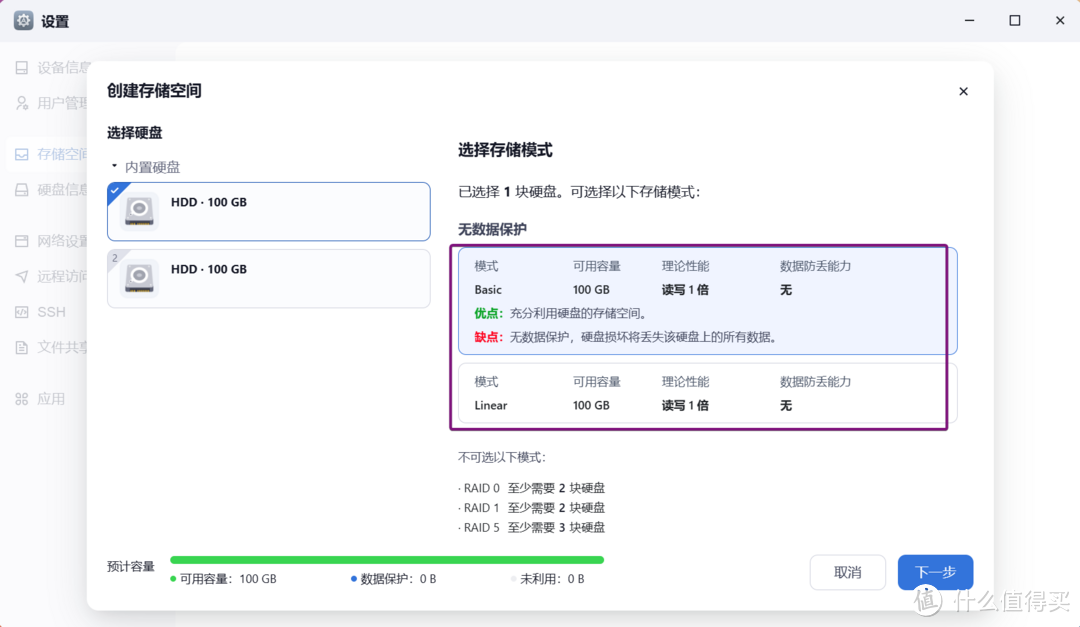The image size is (1080, 627).
Task: Open the SSH settings panel
Action: coord(22,312)
